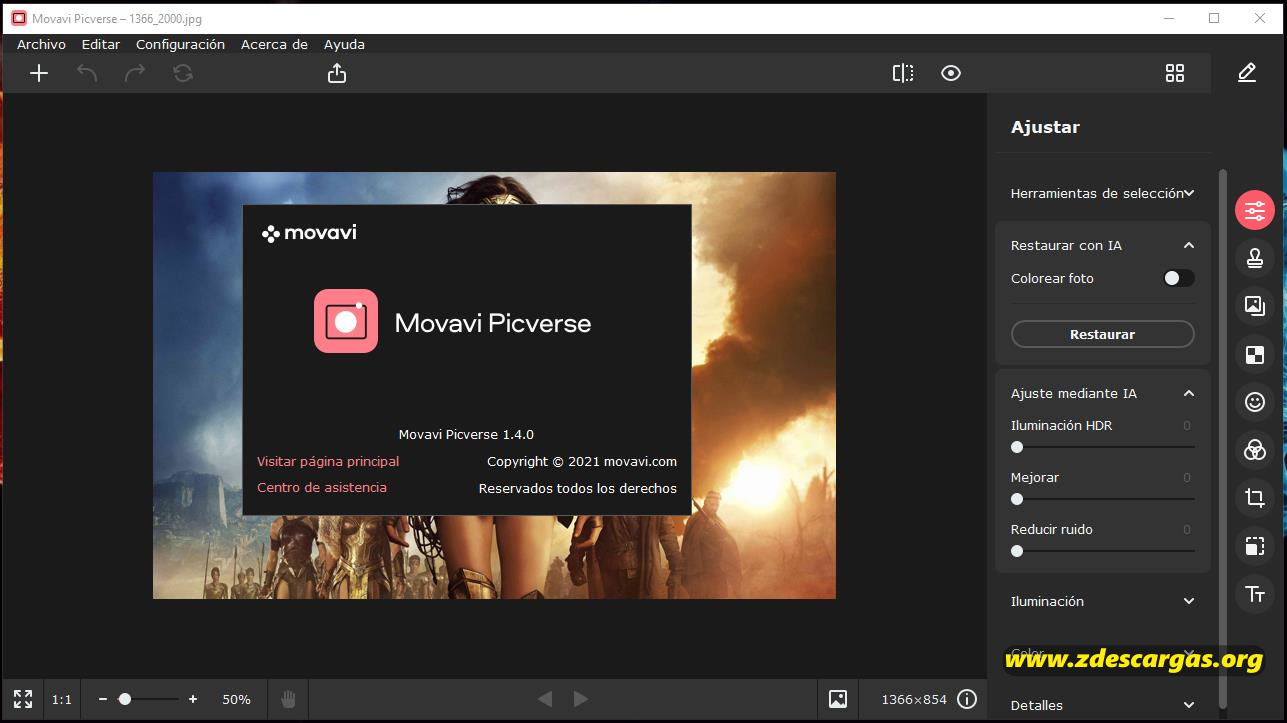Select the stamp retouch tool in the sidebar

tap(1255, 258)
